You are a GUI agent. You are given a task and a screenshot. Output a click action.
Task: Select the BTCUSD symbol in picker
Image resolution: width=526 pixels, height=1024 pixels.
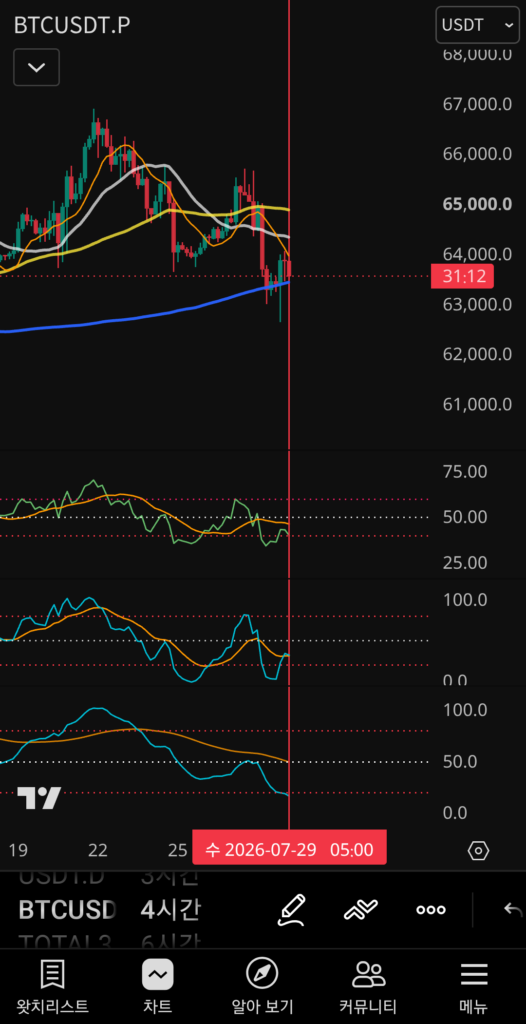pyautogui.click(x=67, y=909)
